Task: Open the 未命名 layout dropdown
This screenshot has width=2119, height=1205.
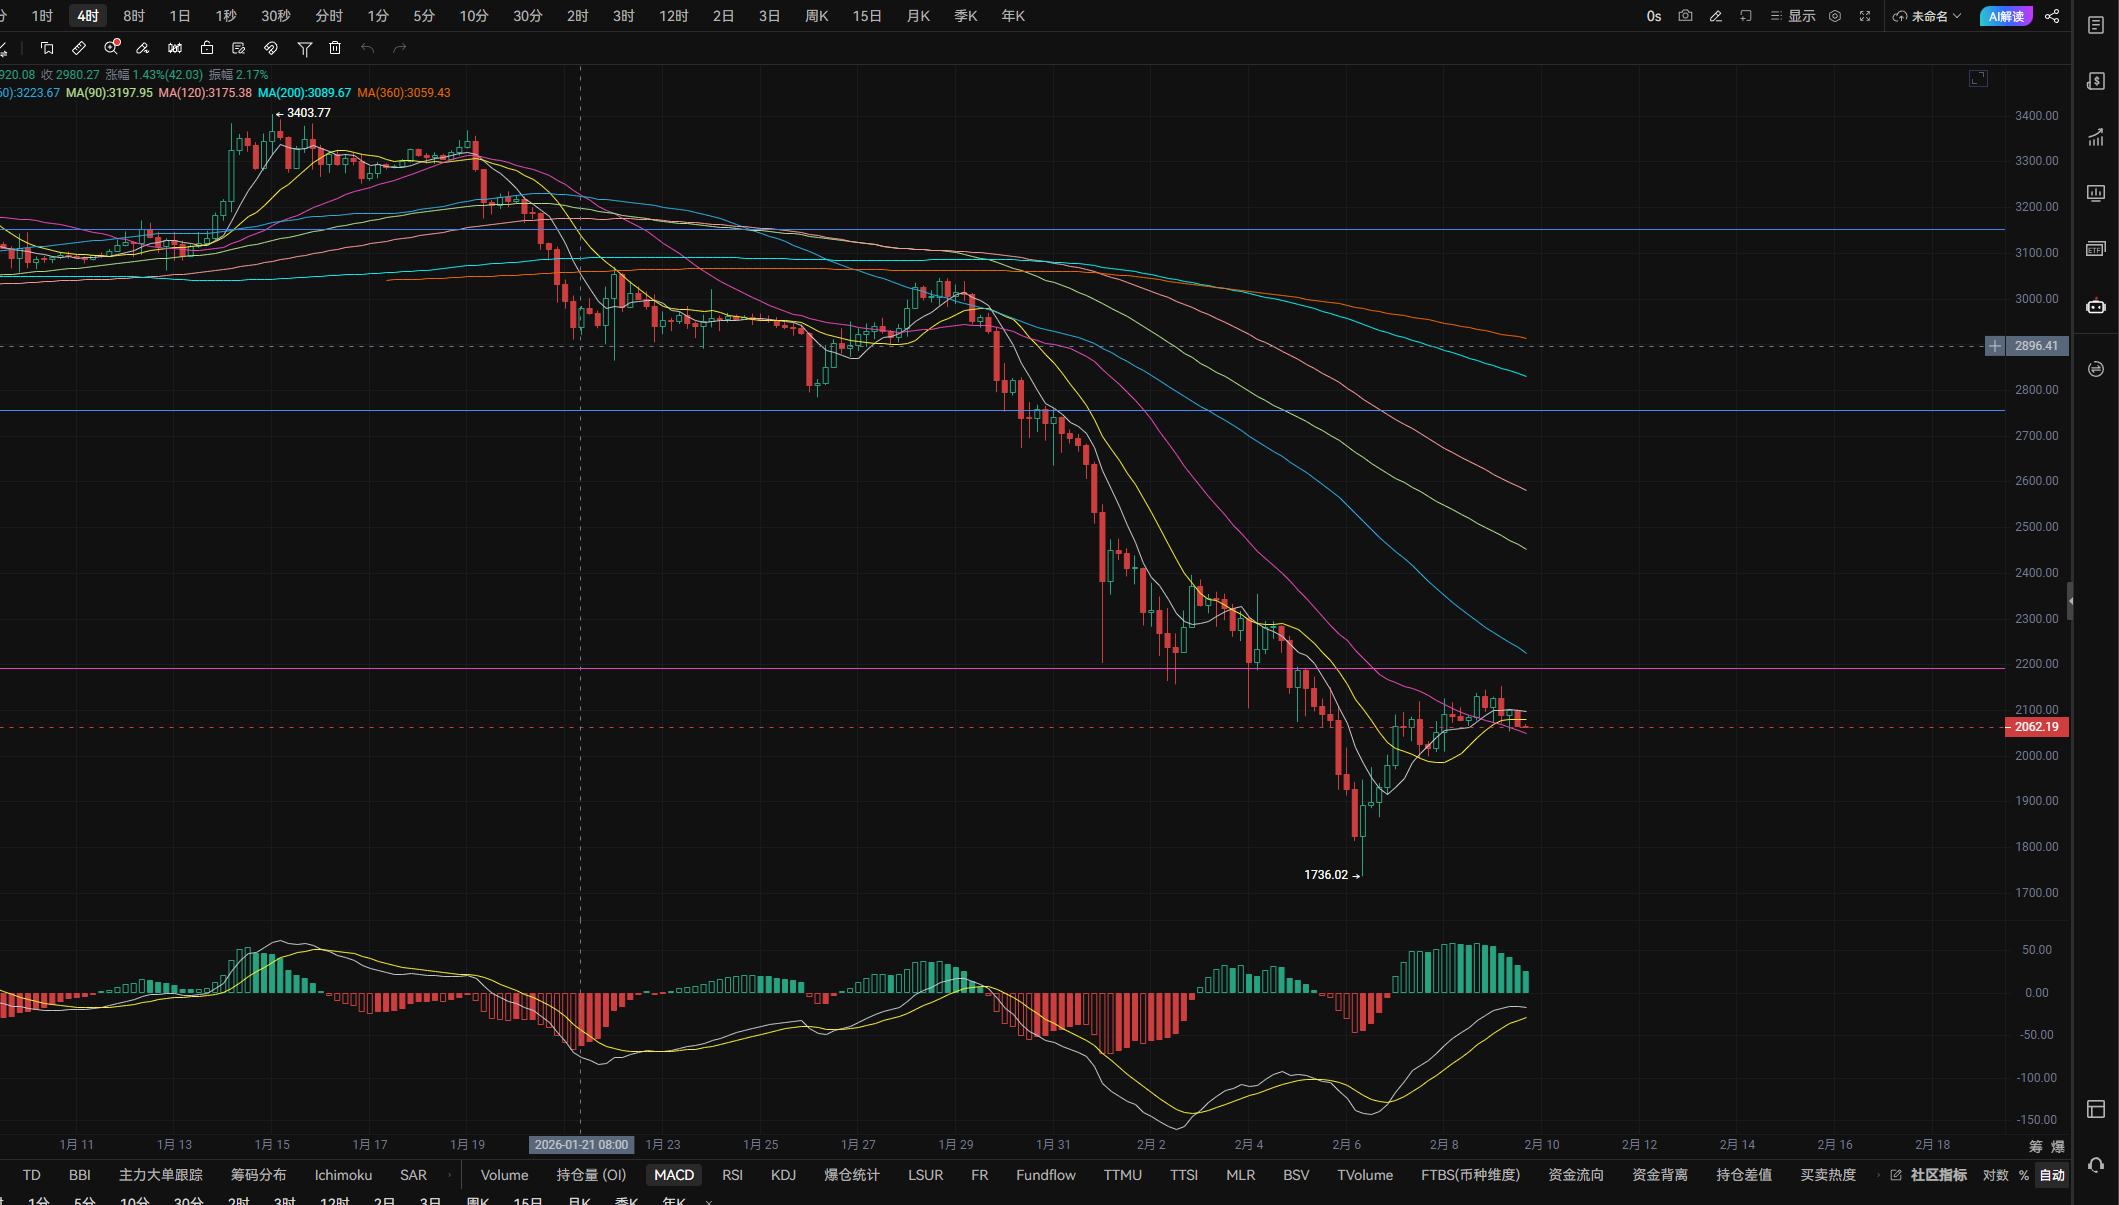Action: [x=1927, y=16]
